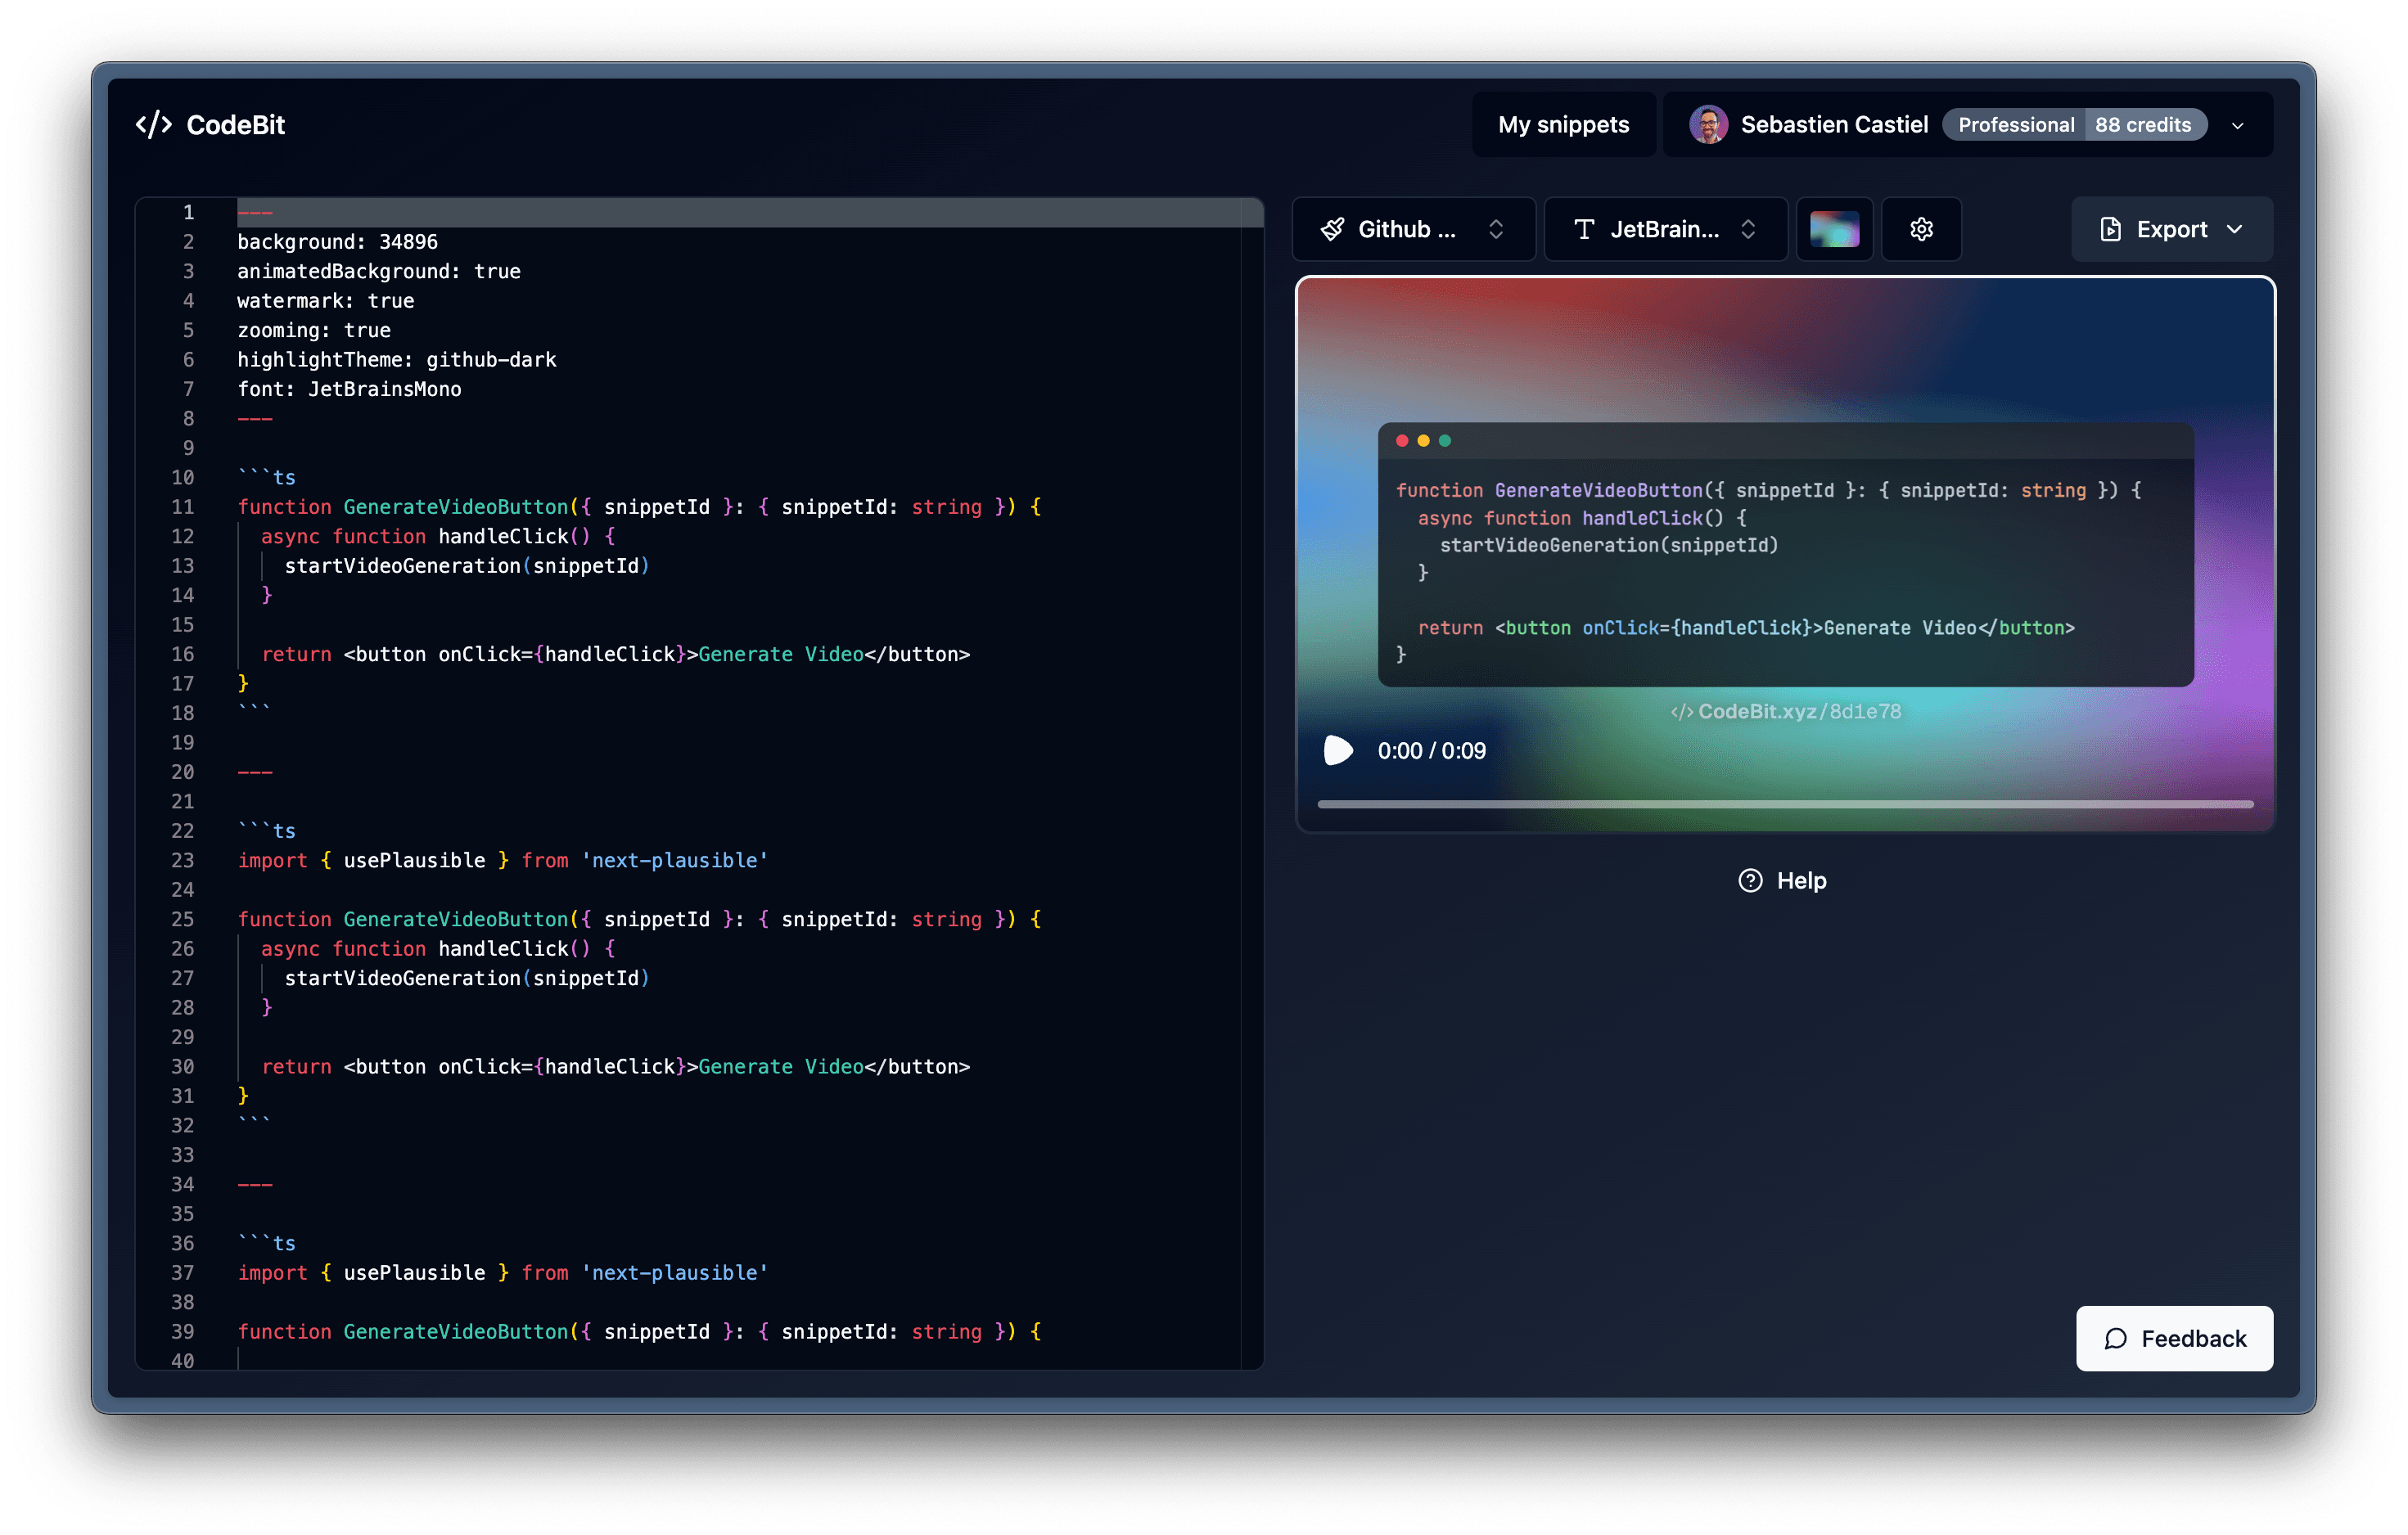
Task: Click line 13 startVideoGeneration call
Action: click(467, 566)
